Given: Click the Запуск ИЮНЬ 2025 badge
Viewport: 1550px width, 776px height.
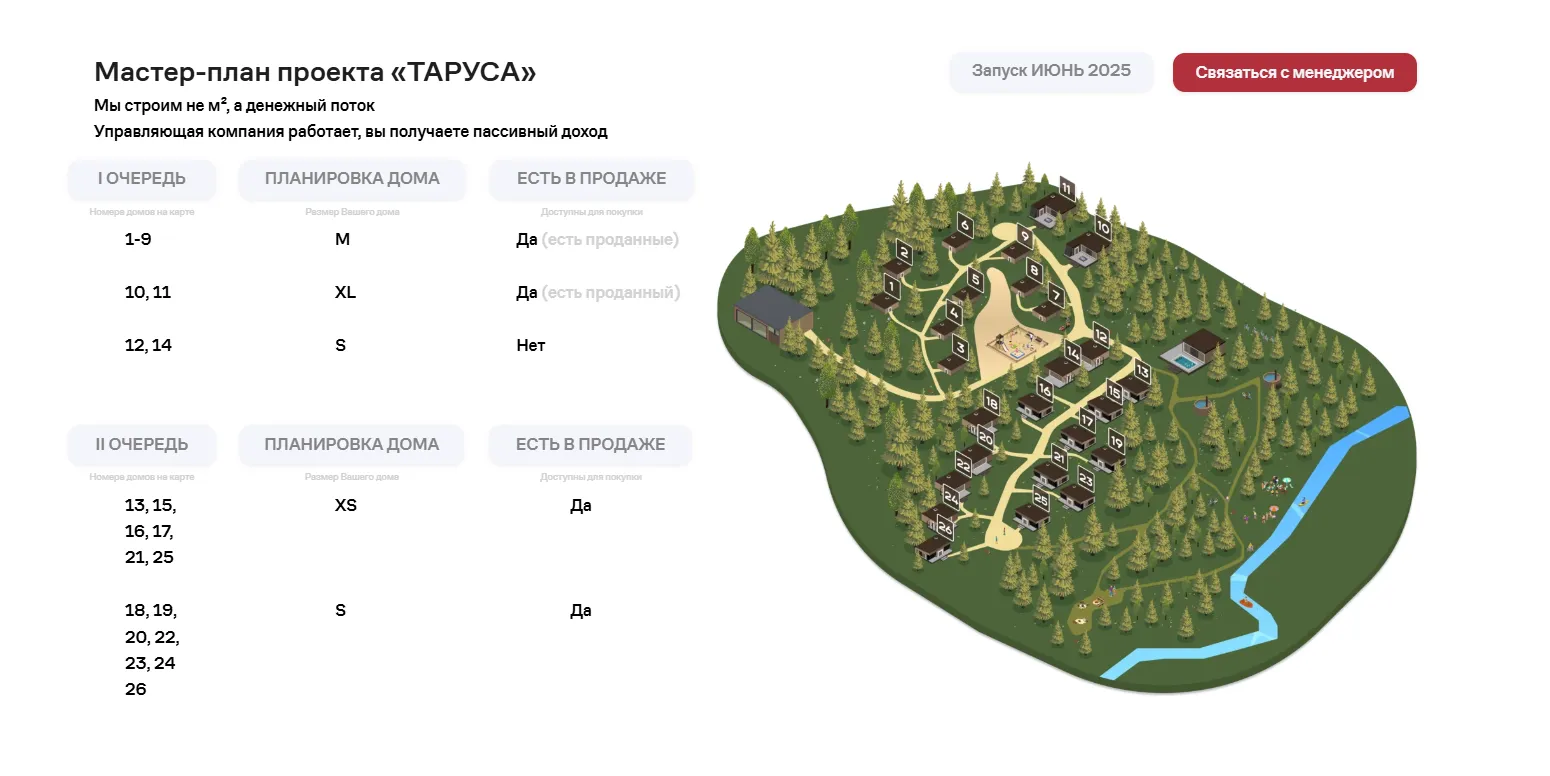Looking at the screenshot, I should tap(1051, 71).
